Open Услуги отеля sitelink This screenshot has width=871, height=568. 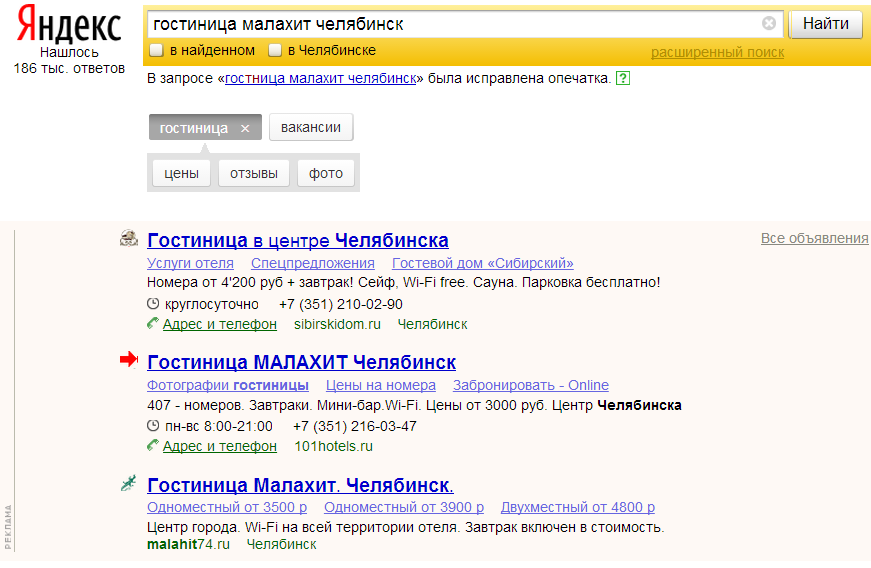pos(191,263)
